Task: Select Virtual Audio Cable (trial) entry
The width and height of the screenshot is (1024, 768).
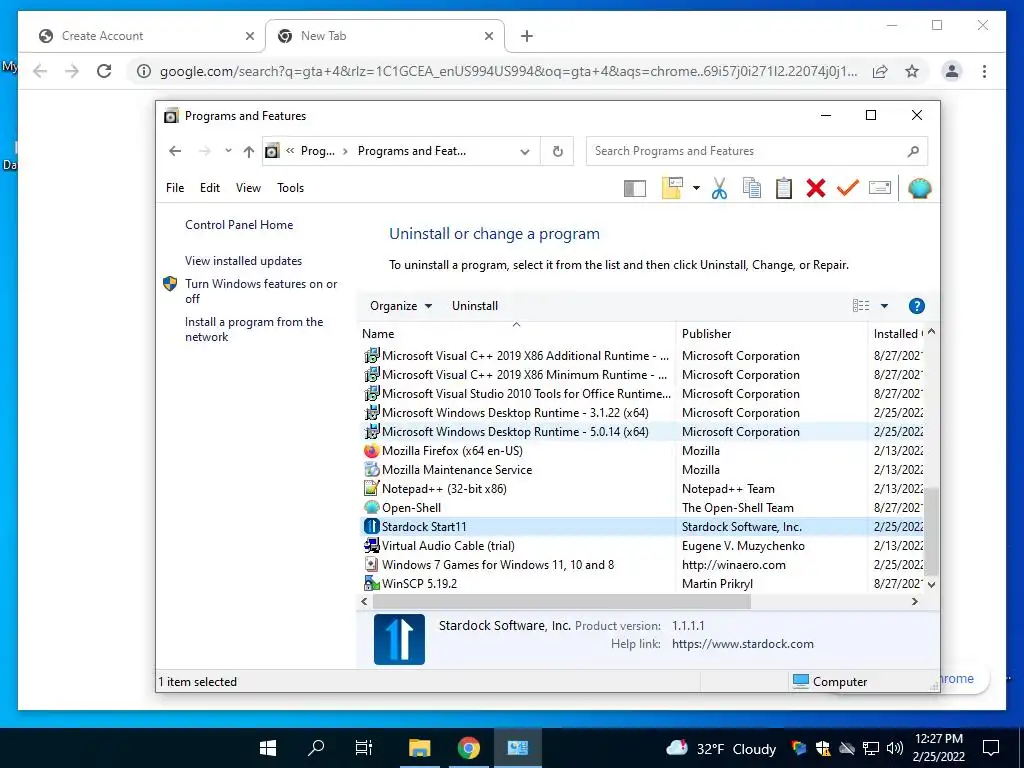Action: click(x=643, y=545)
